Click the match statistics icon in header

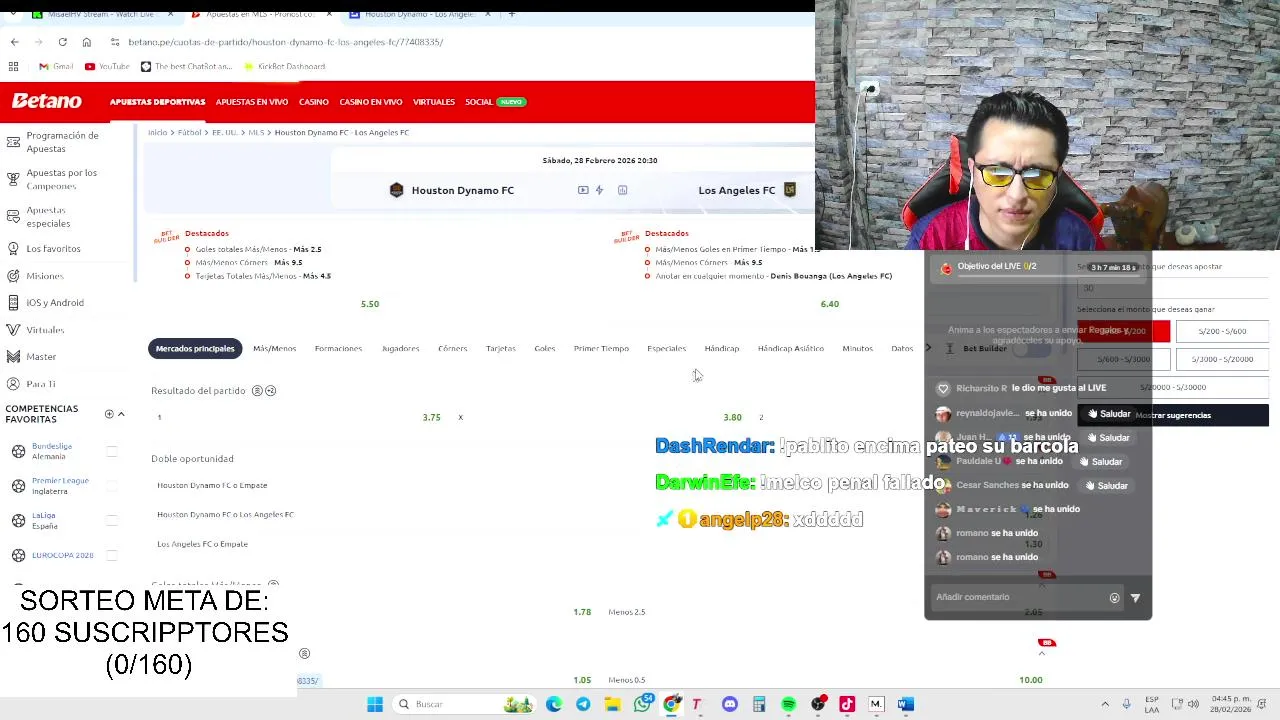622,190
